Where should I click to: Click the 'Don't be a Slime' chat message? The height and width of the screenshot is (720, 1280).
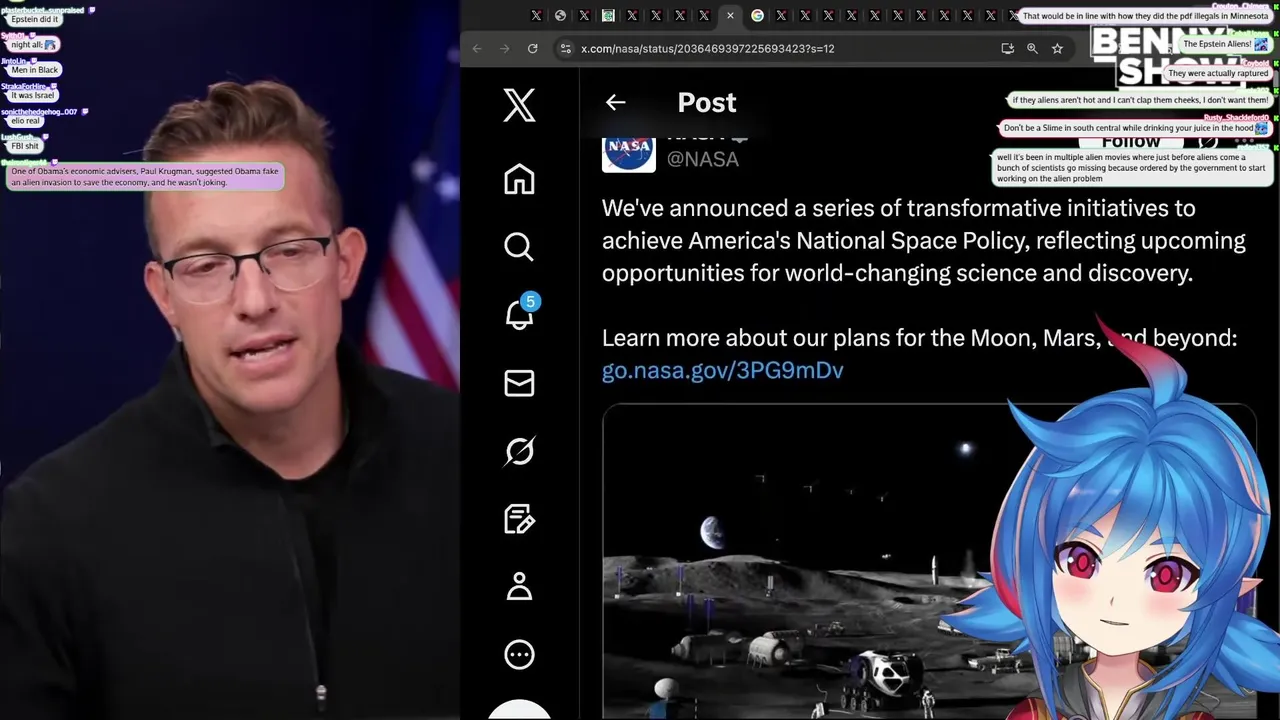pos(1135,128)
